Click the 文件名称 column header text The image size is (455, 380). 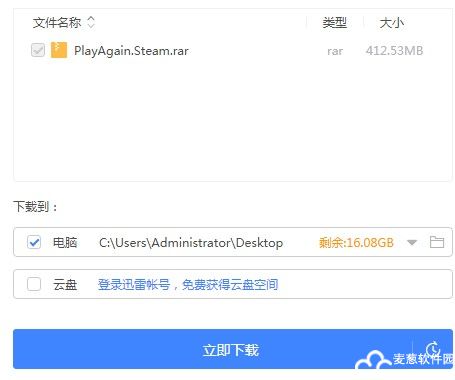[x=57, y=23]
